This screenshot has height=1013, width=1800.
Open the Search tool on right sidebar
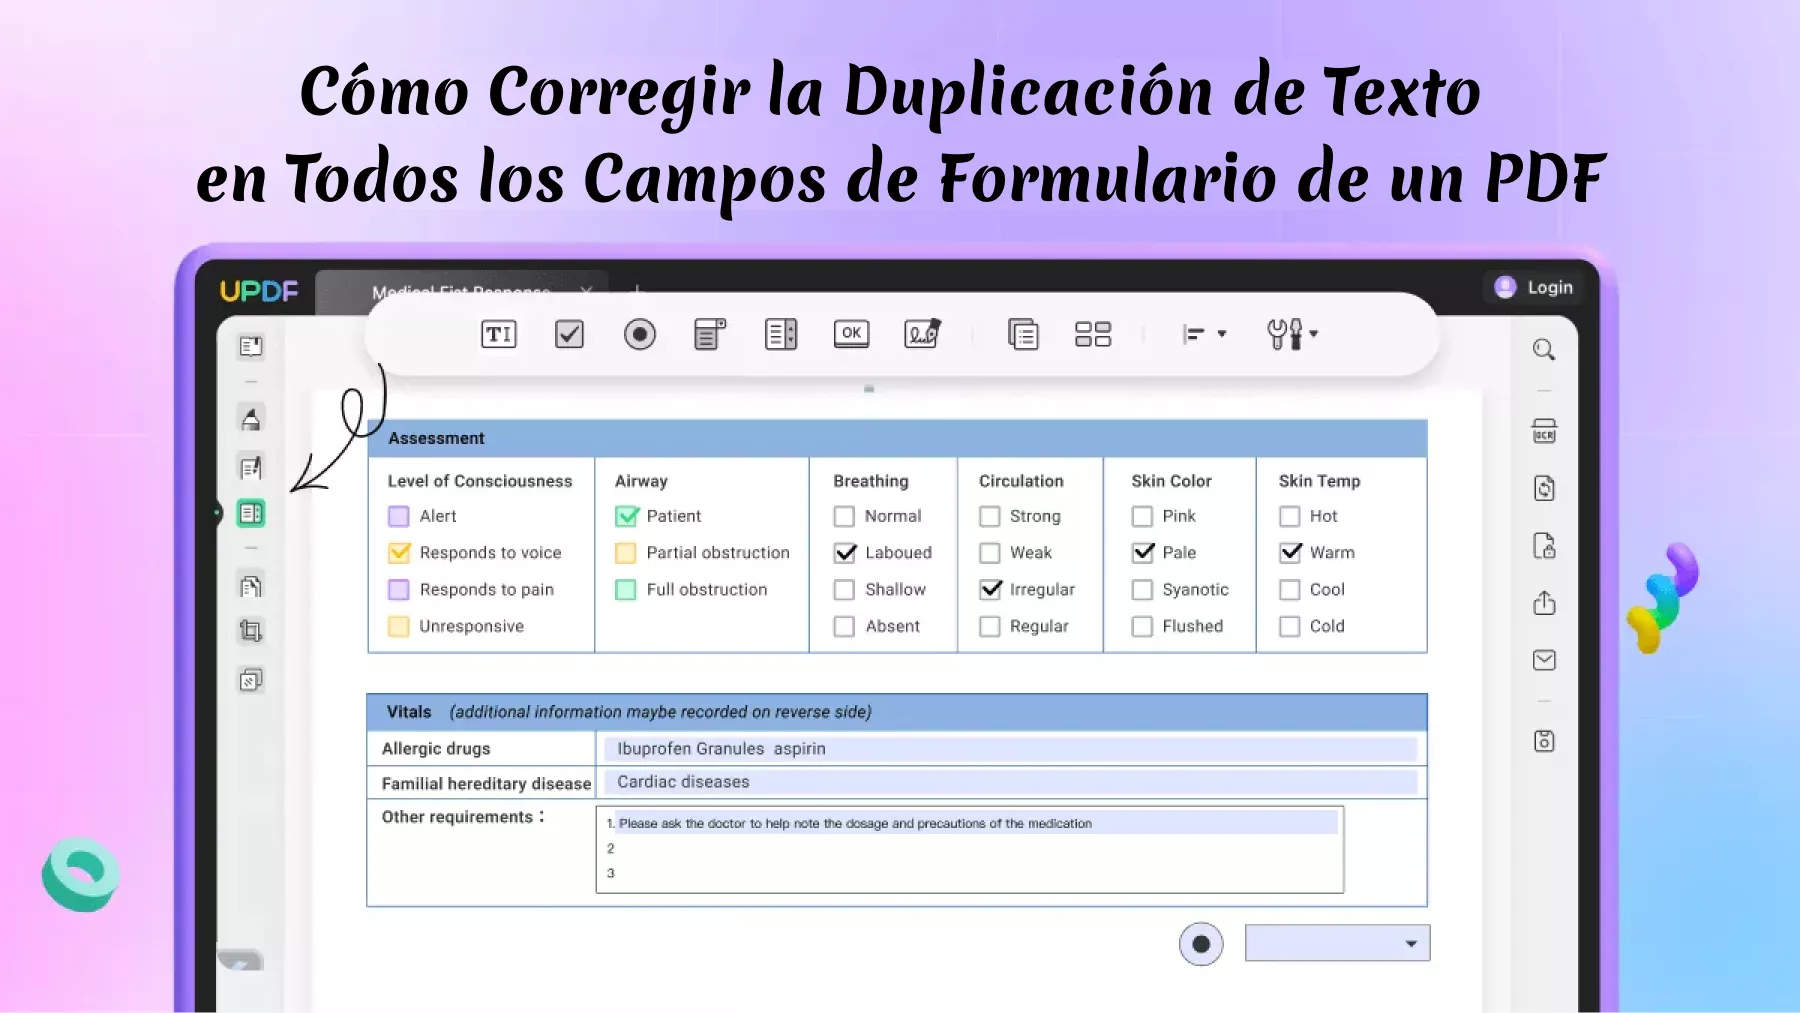(1543, 349)
